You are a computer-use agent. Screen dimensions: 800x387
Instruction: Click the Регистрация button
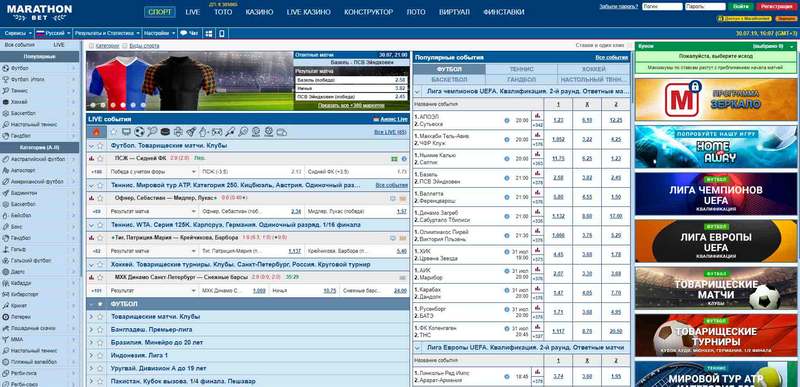pos(777,7)
